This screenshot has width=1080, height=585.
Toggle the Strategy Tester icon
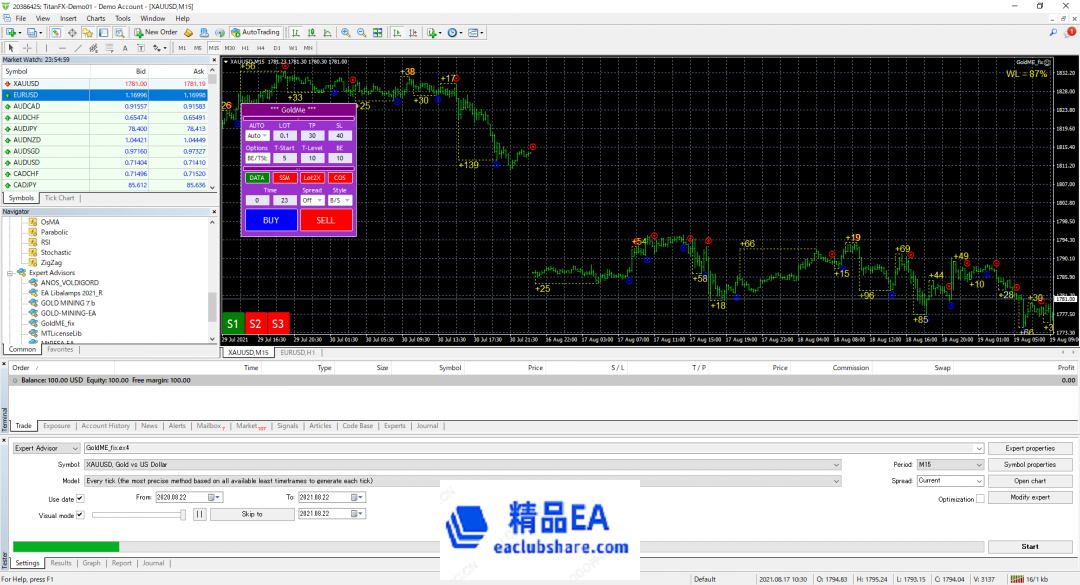click(119, 32)
